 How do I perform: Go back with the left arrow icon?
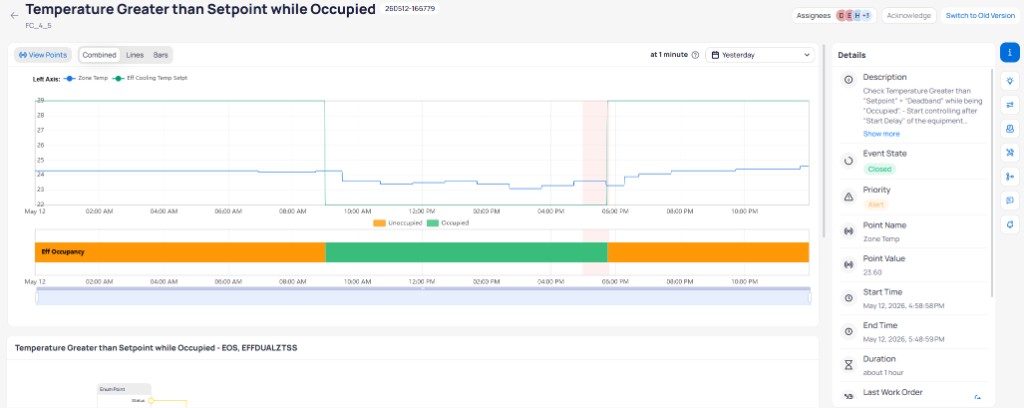(x=14, y=15)
